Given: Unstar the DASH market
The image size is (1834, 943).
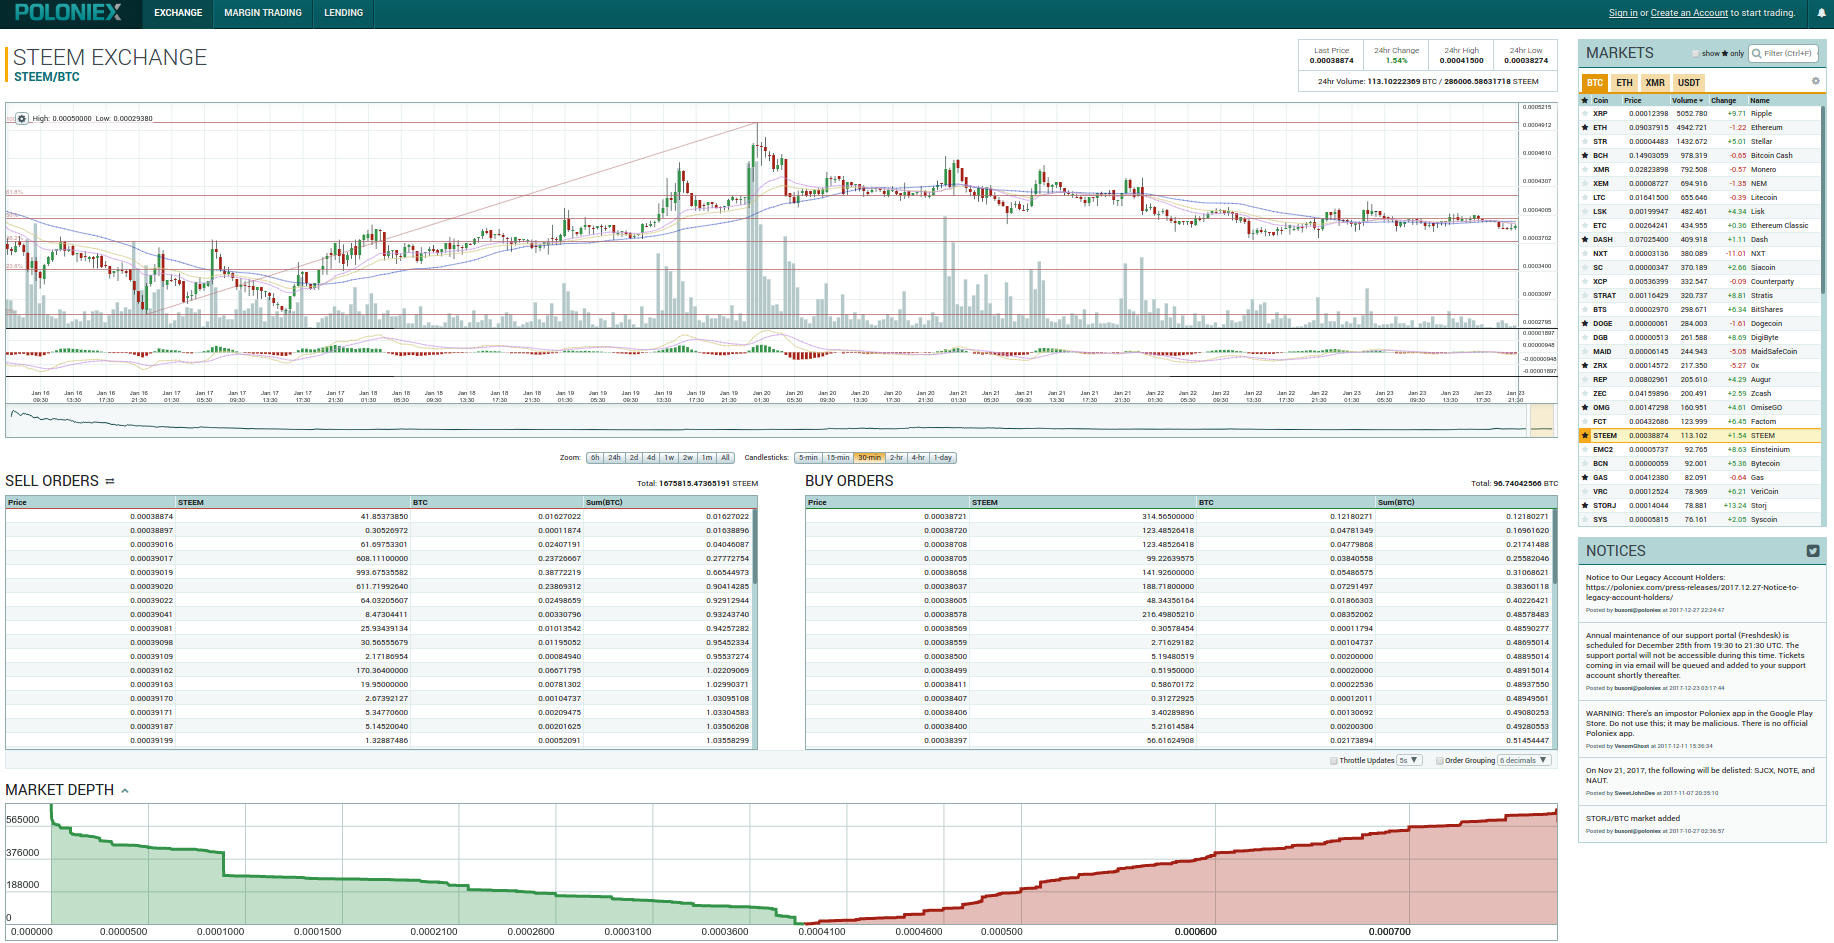Looking at the screenshot, I should coord(1585,240).
